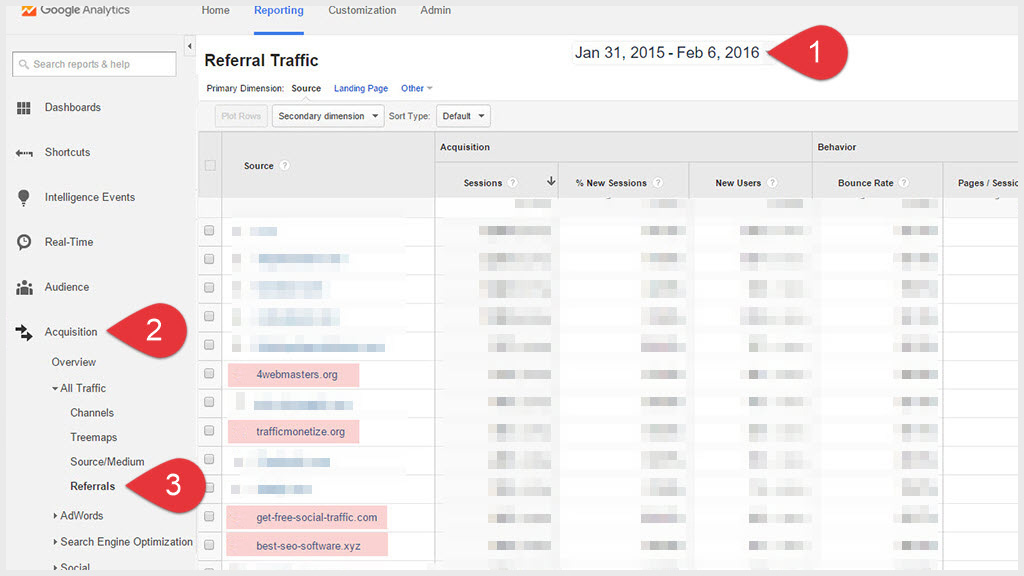
Task: Collapse the All Traffic tree section
Action: tap(55, 389)
